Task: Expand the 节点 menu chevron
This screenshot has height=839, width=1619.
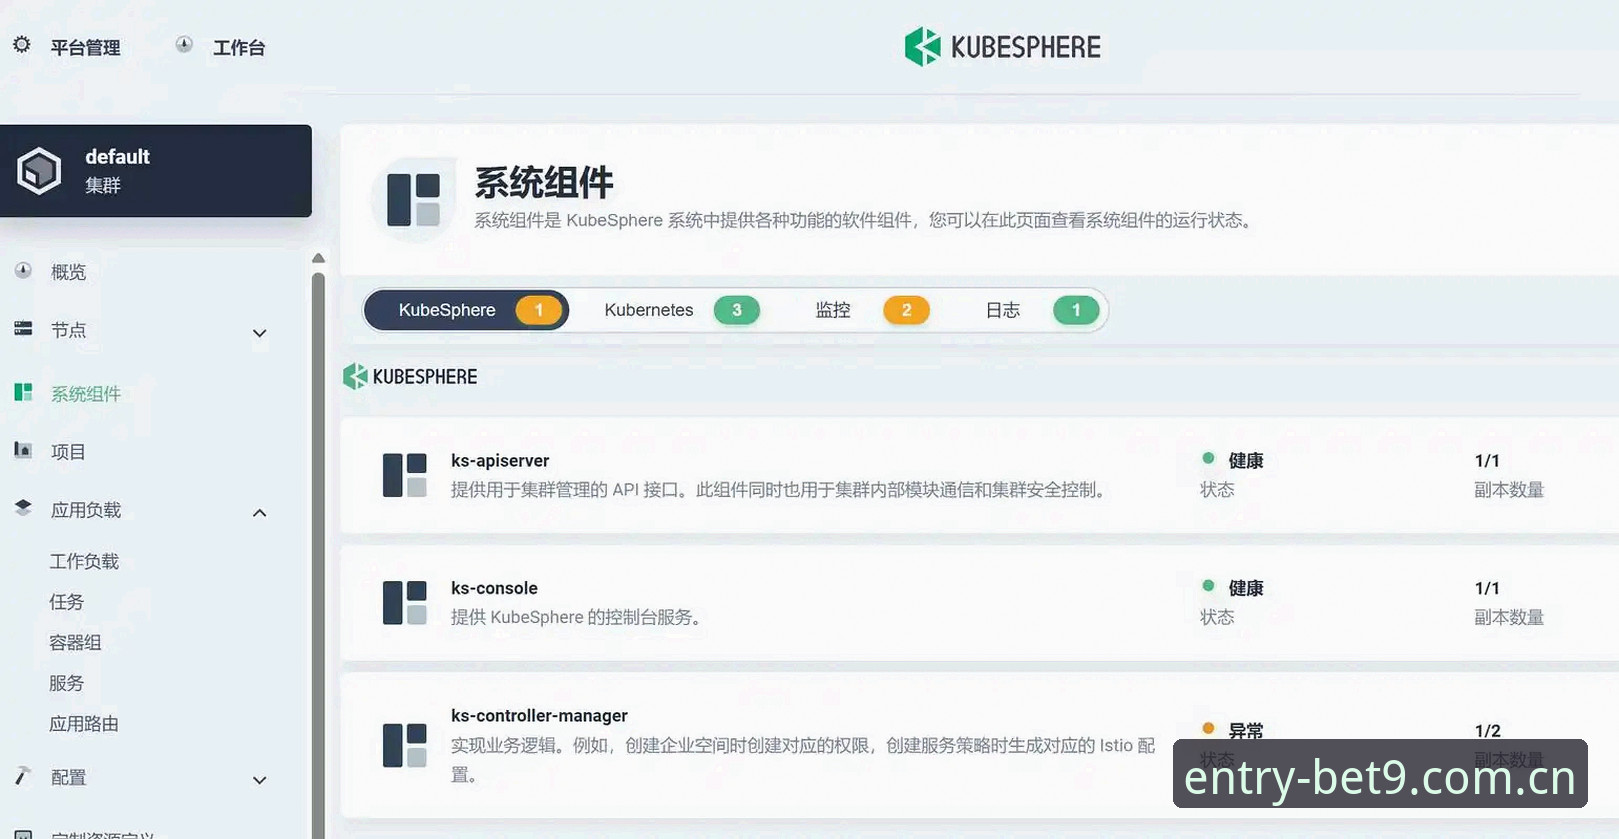Action: pyautogui.click(x=259, y=333)
